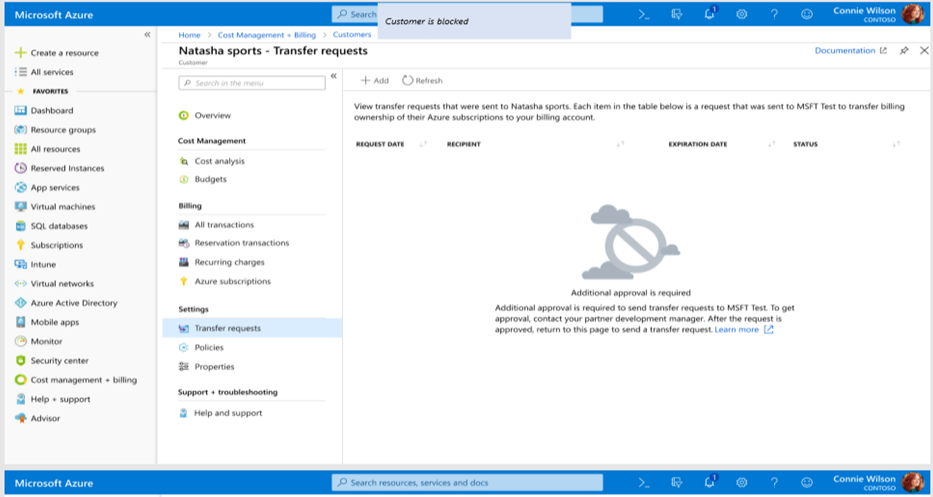Open App services from favorites

[x=48, y=187]
